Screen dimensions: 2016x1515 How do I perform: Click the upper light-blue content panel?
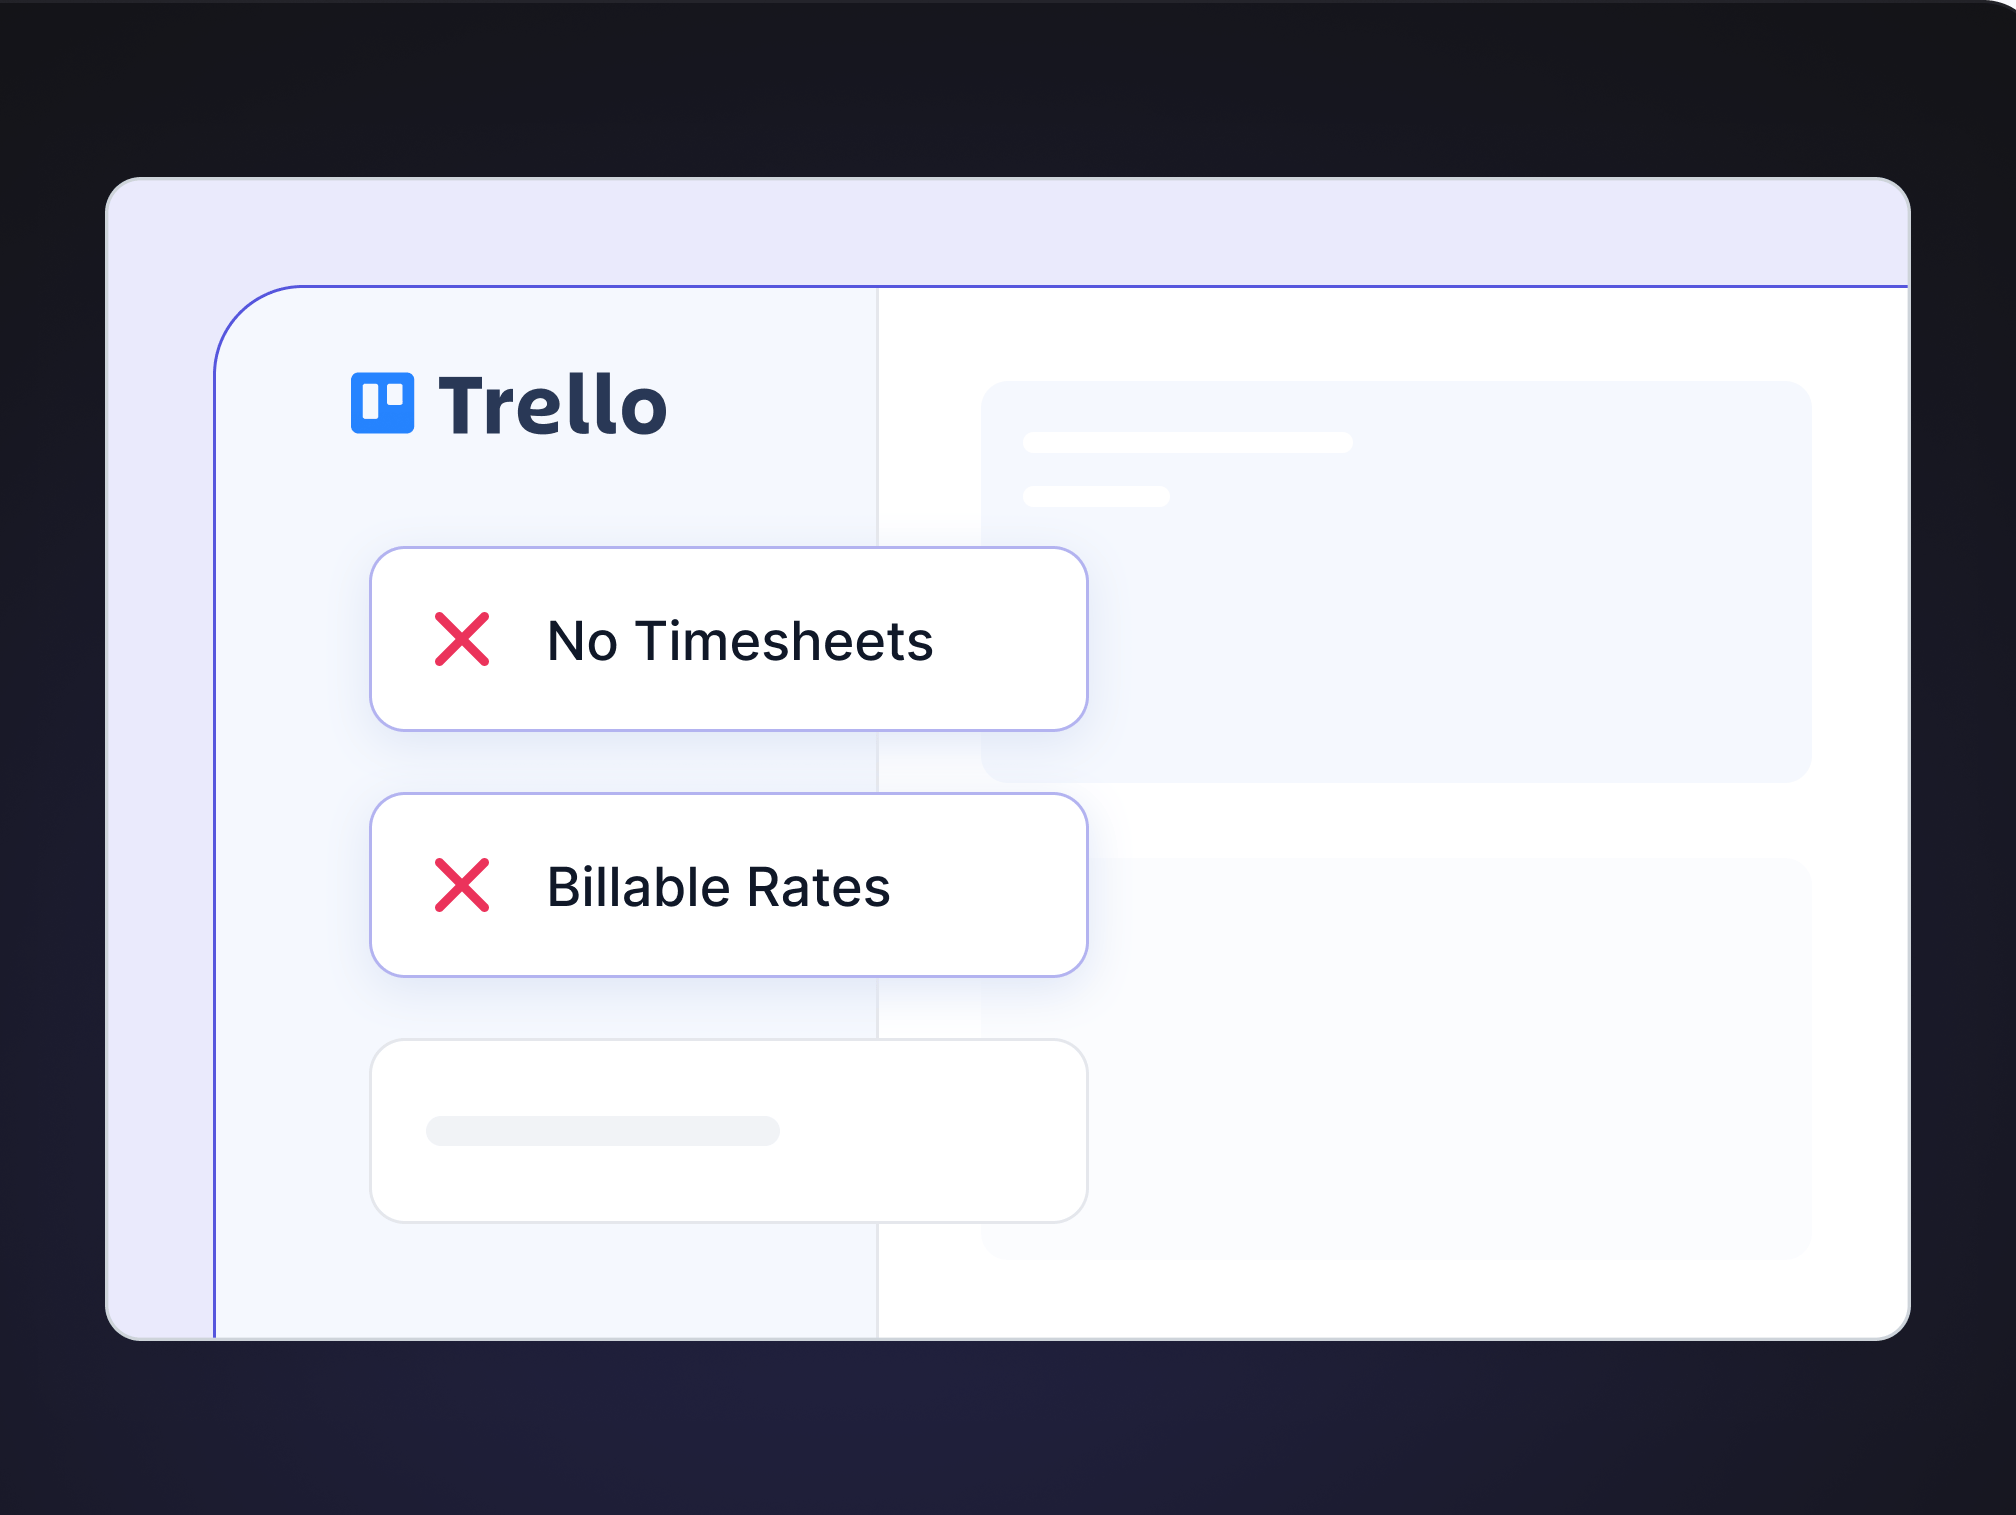pos(1450,620)
